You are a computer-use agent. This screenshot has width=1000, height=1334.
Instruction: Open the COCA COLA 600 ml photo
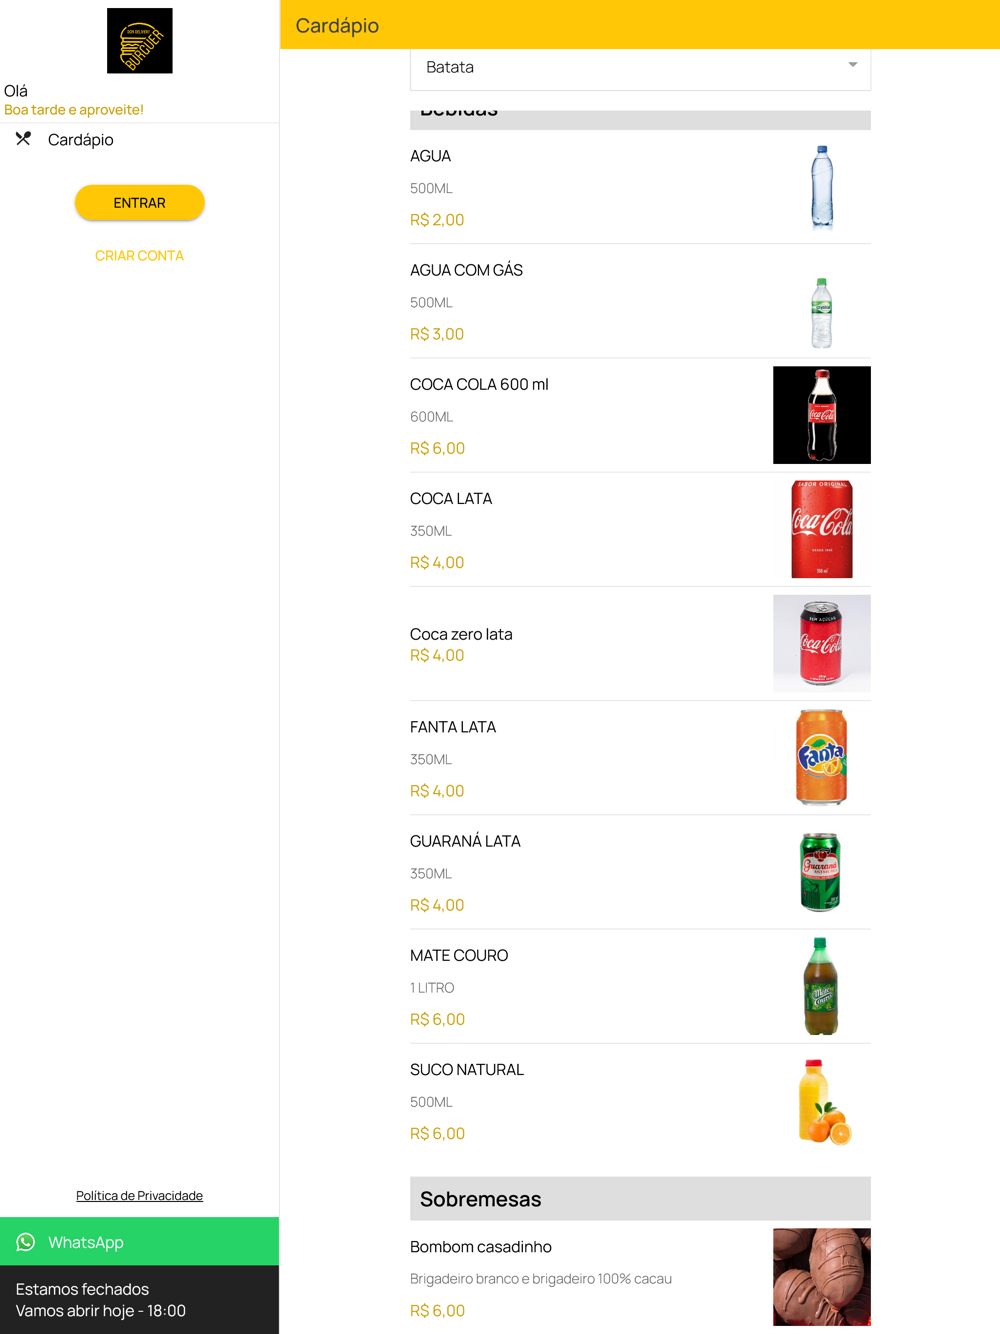(x=821, y=415)
